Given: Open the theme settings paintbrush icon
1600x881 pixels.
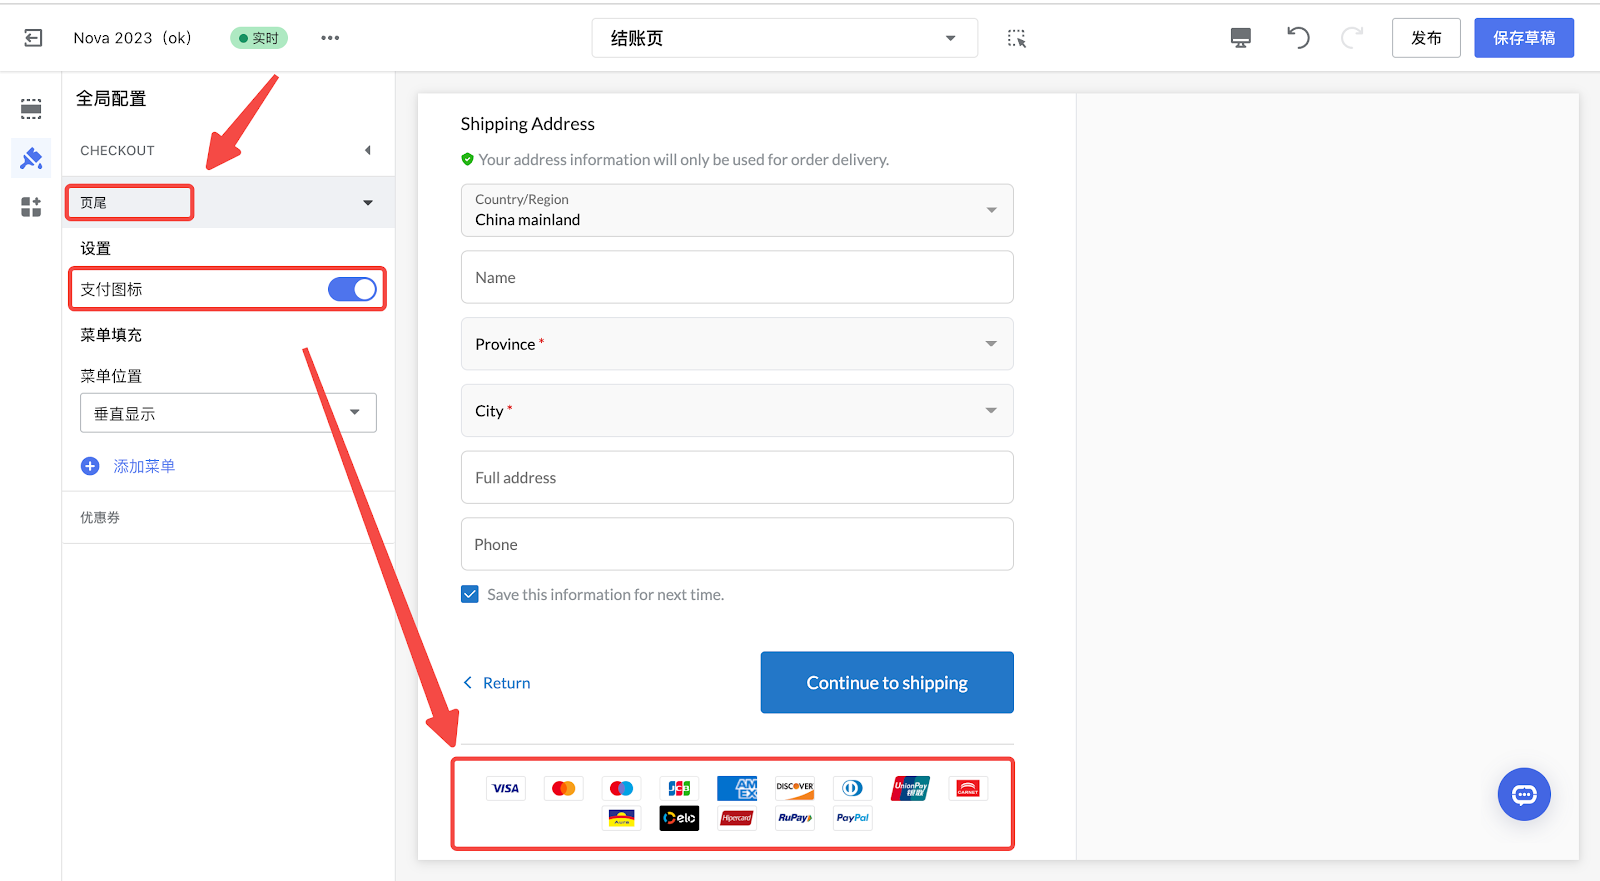Looking at the screenshot, I should click(31, 158).
